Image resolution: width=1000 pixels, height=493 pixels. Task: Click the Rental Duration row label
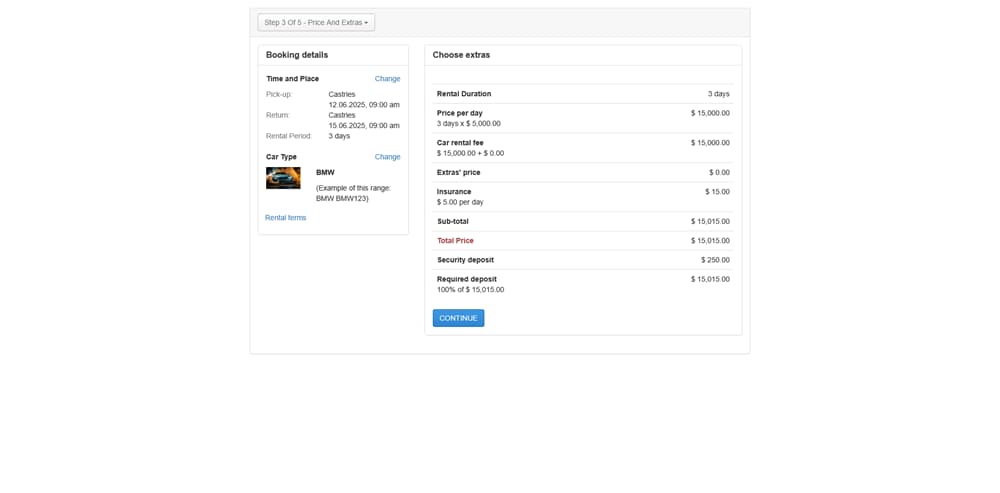pyautogui.click(x=464, y=94)
